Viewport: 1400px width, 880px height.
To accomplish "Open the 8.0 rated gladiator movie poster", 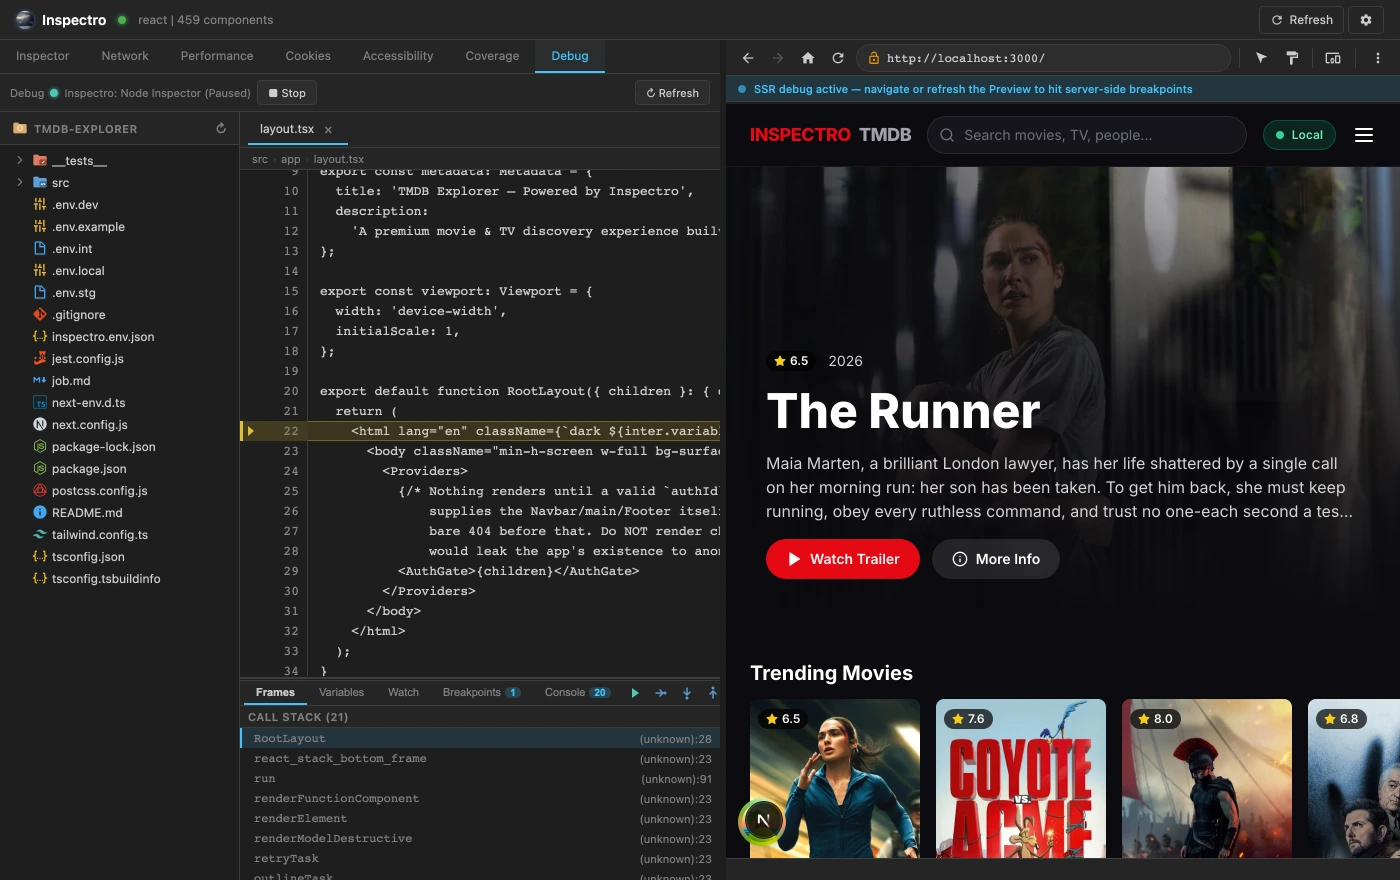I will click(x=1207, y=778).
